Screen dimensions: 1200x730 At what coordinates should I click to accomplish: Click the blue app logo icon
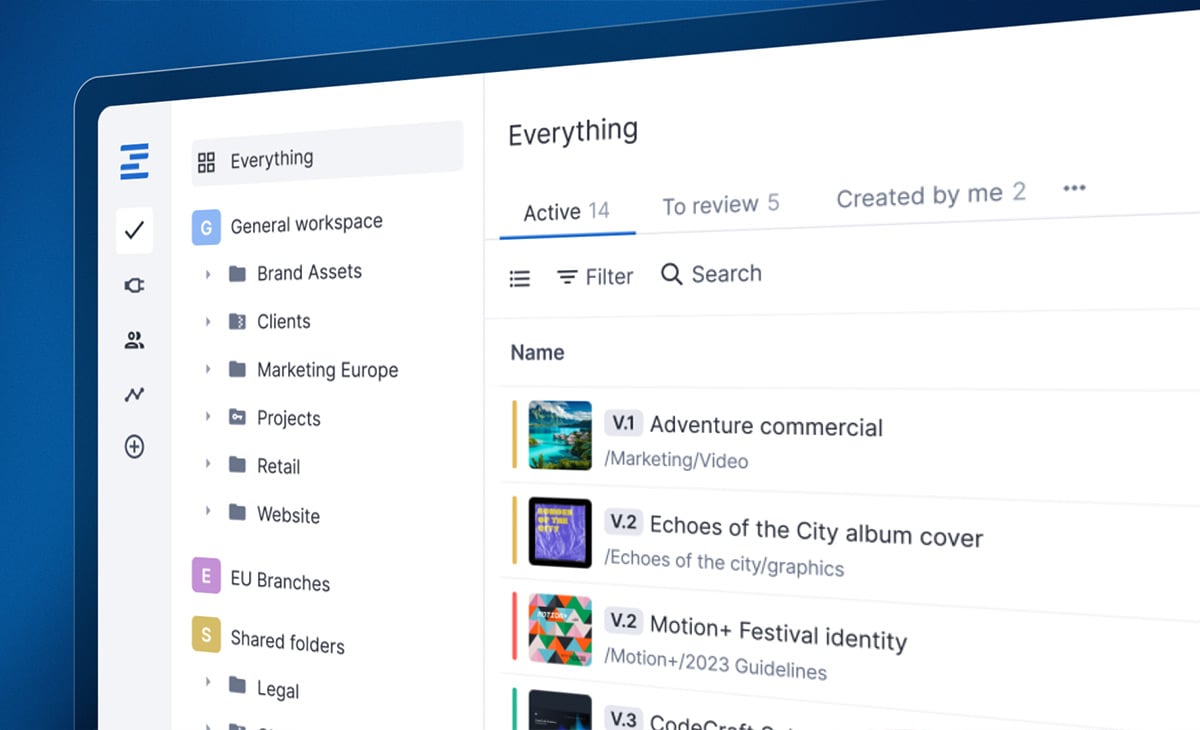click(134, 161)
